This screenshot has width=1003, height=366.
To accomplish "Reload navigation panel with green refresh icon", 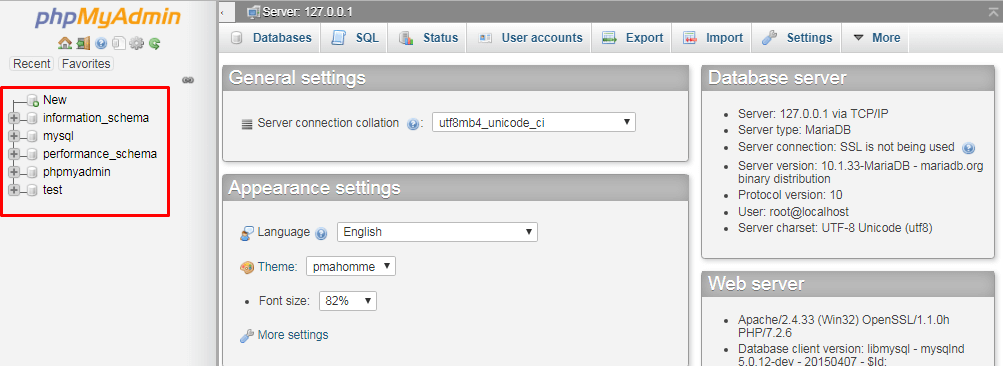I will (154, 44).
